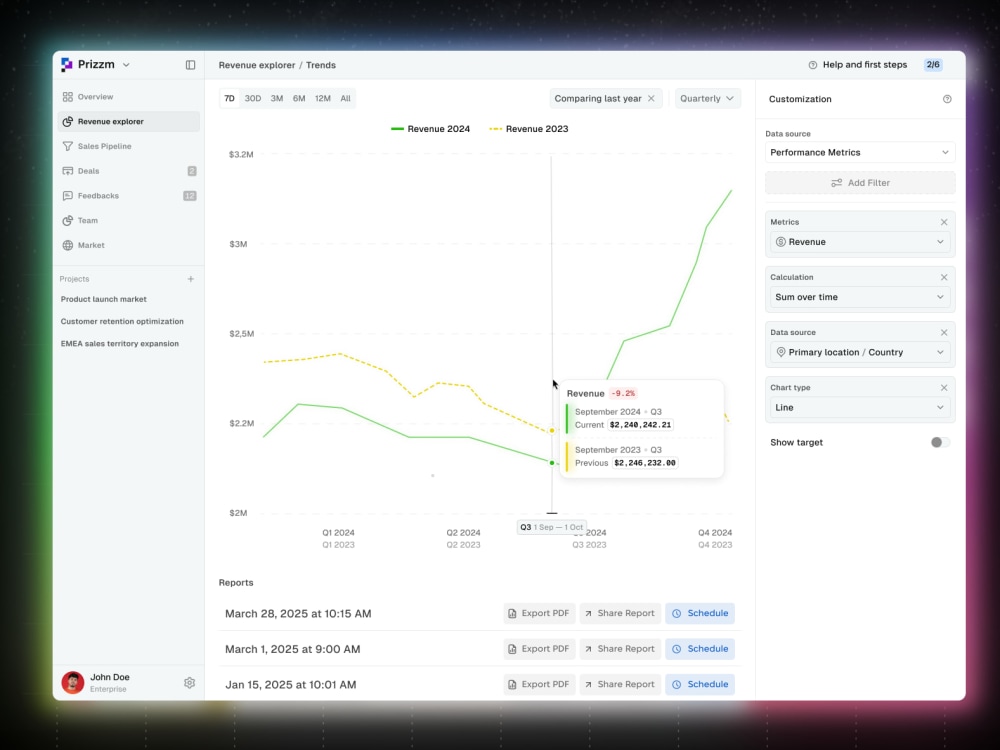Image resolution: width=1000 pixels, height=750 pixels.
Task: Open settings gear next to John Doe
Action: coord(189,682)
